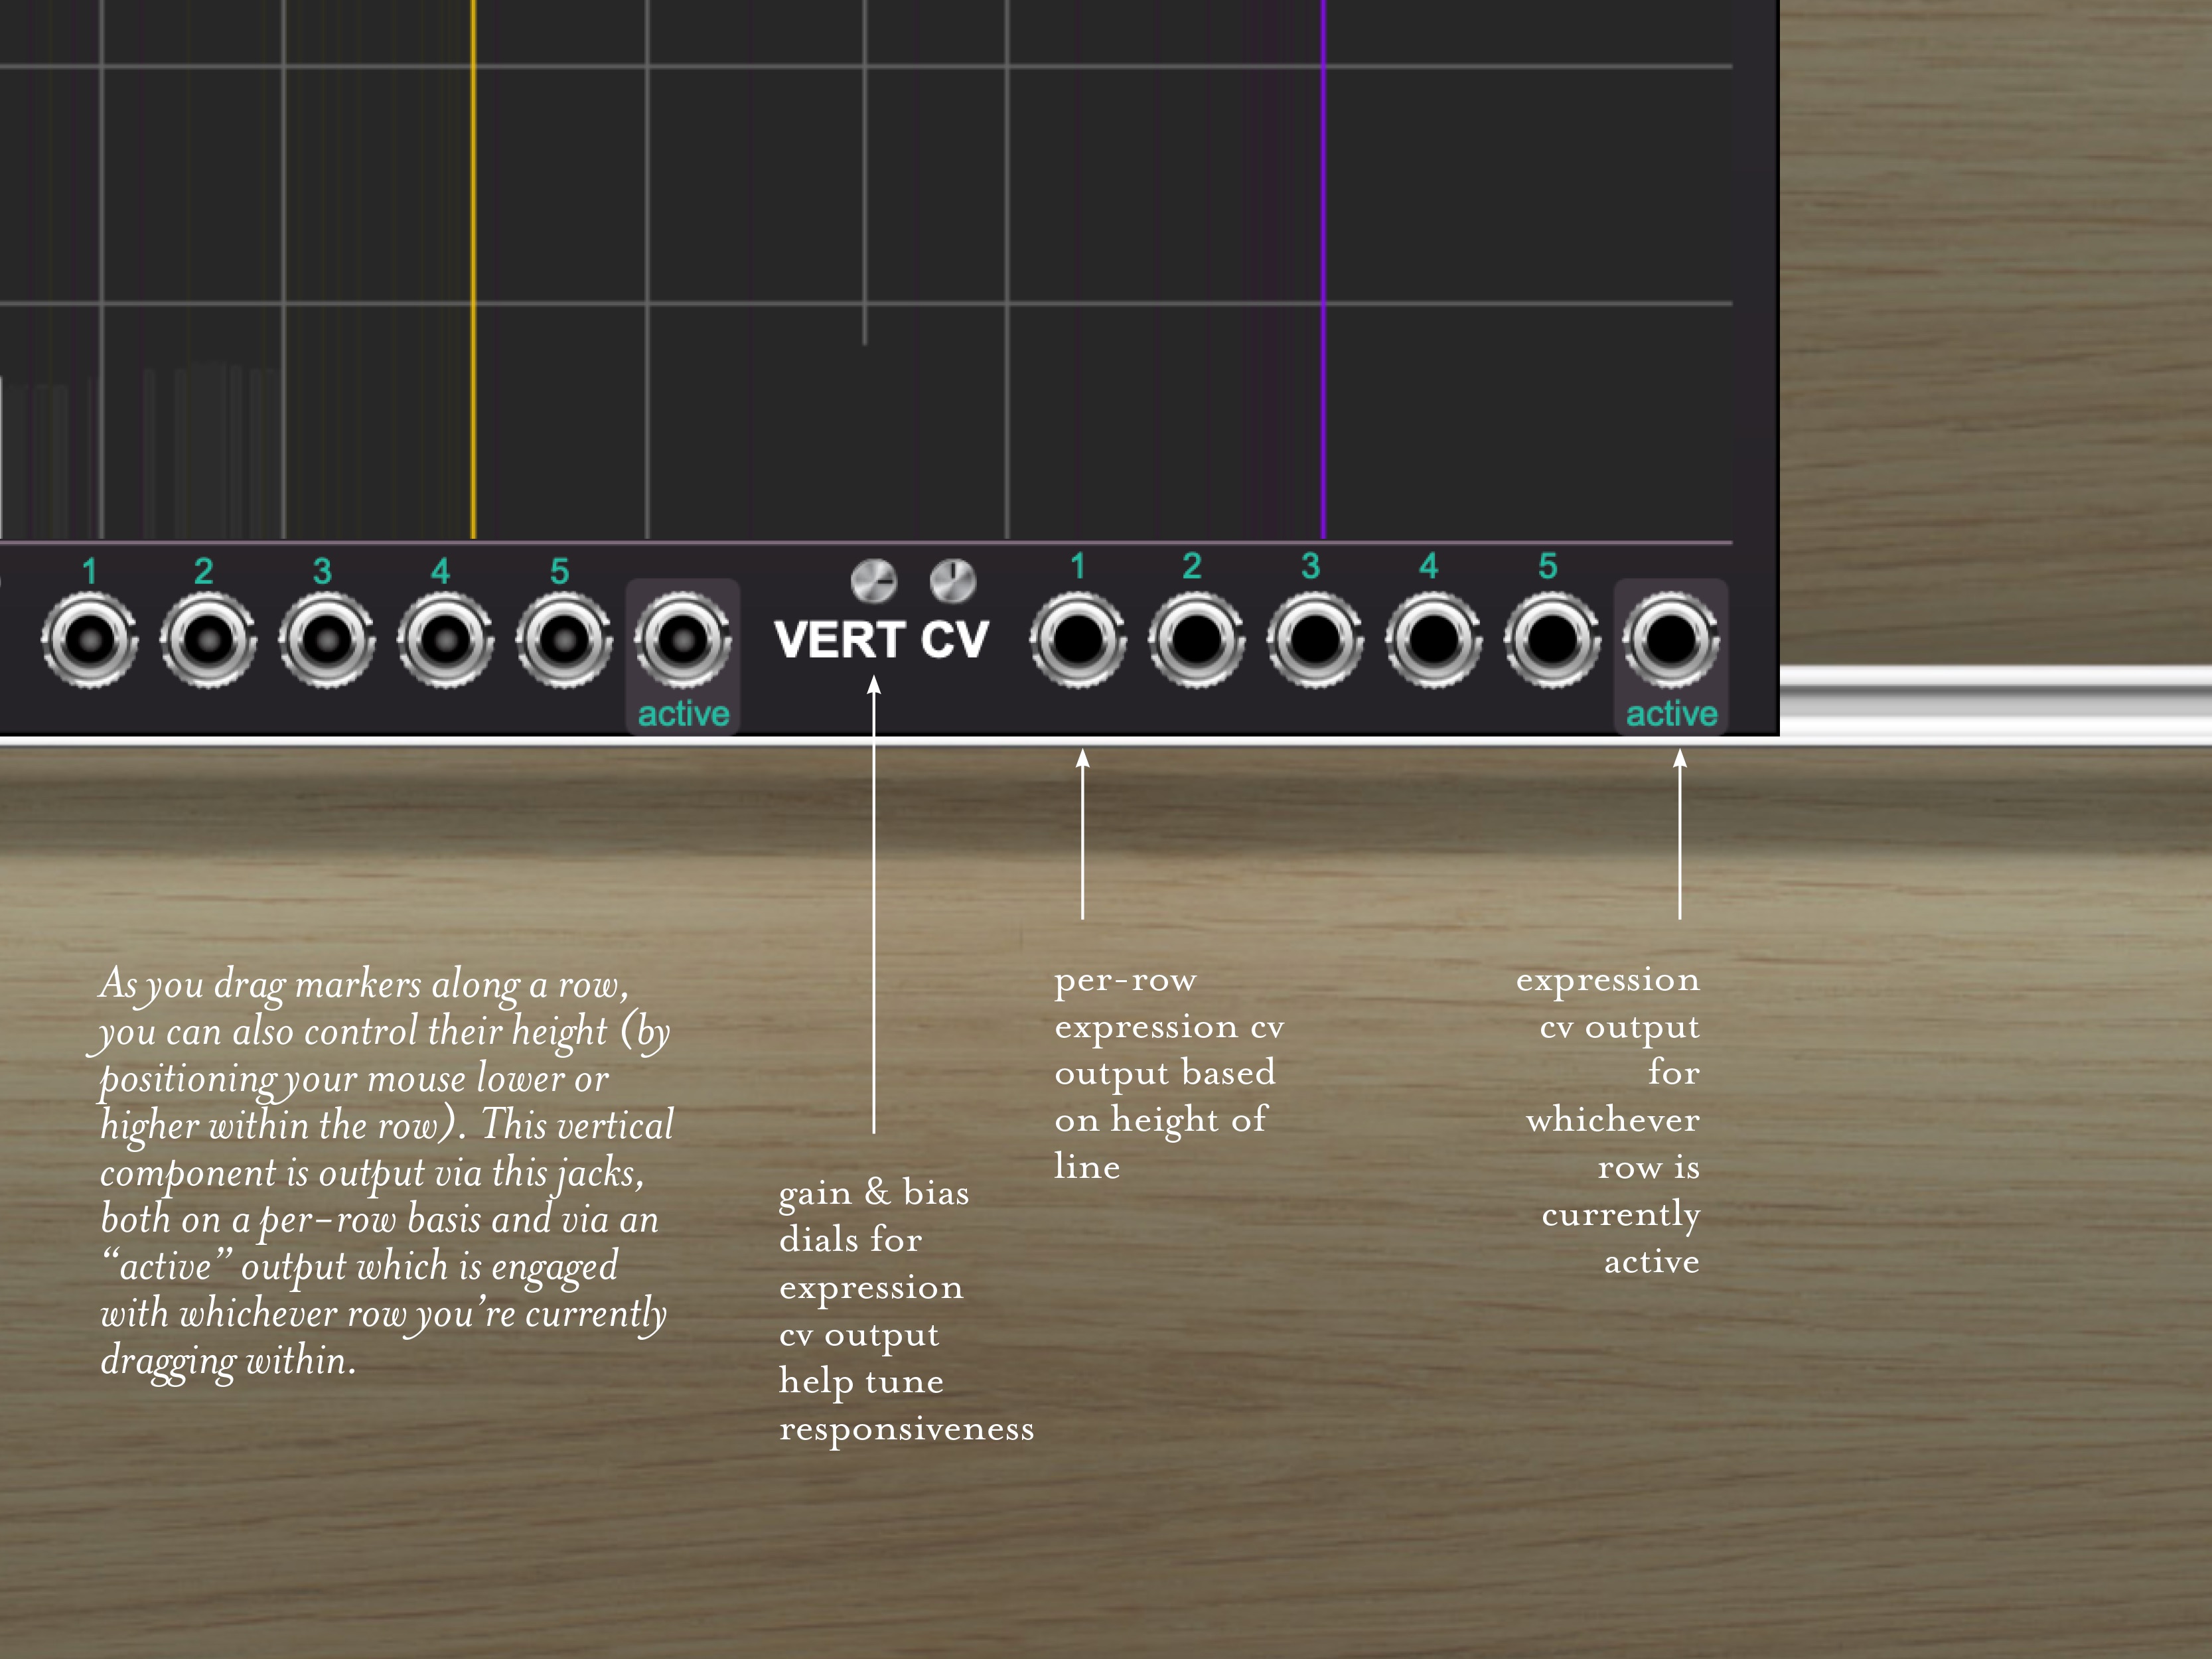Click VERT CV output jack 2
This screenshot has height=1659, width=2212.
point(1197,640)
